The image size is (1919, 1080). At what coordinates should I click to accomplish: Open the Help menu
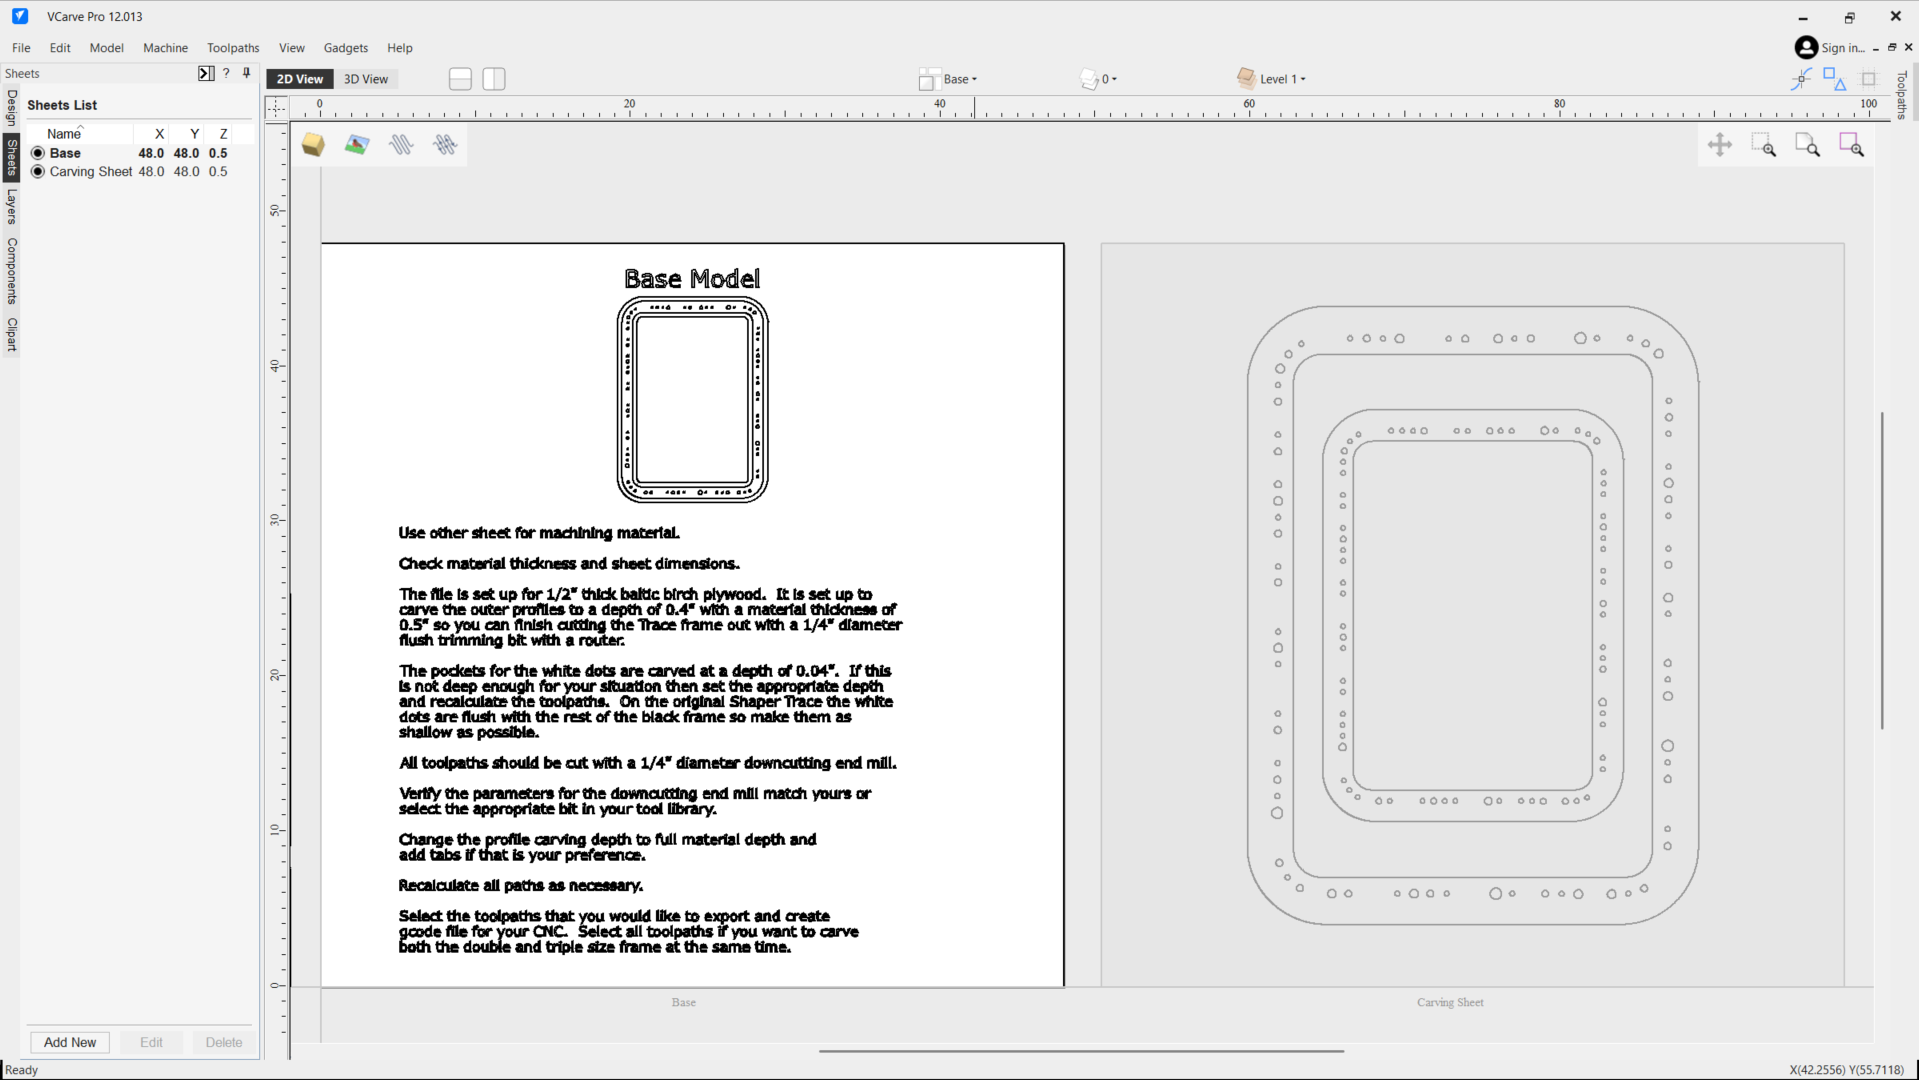pos(399,48)
